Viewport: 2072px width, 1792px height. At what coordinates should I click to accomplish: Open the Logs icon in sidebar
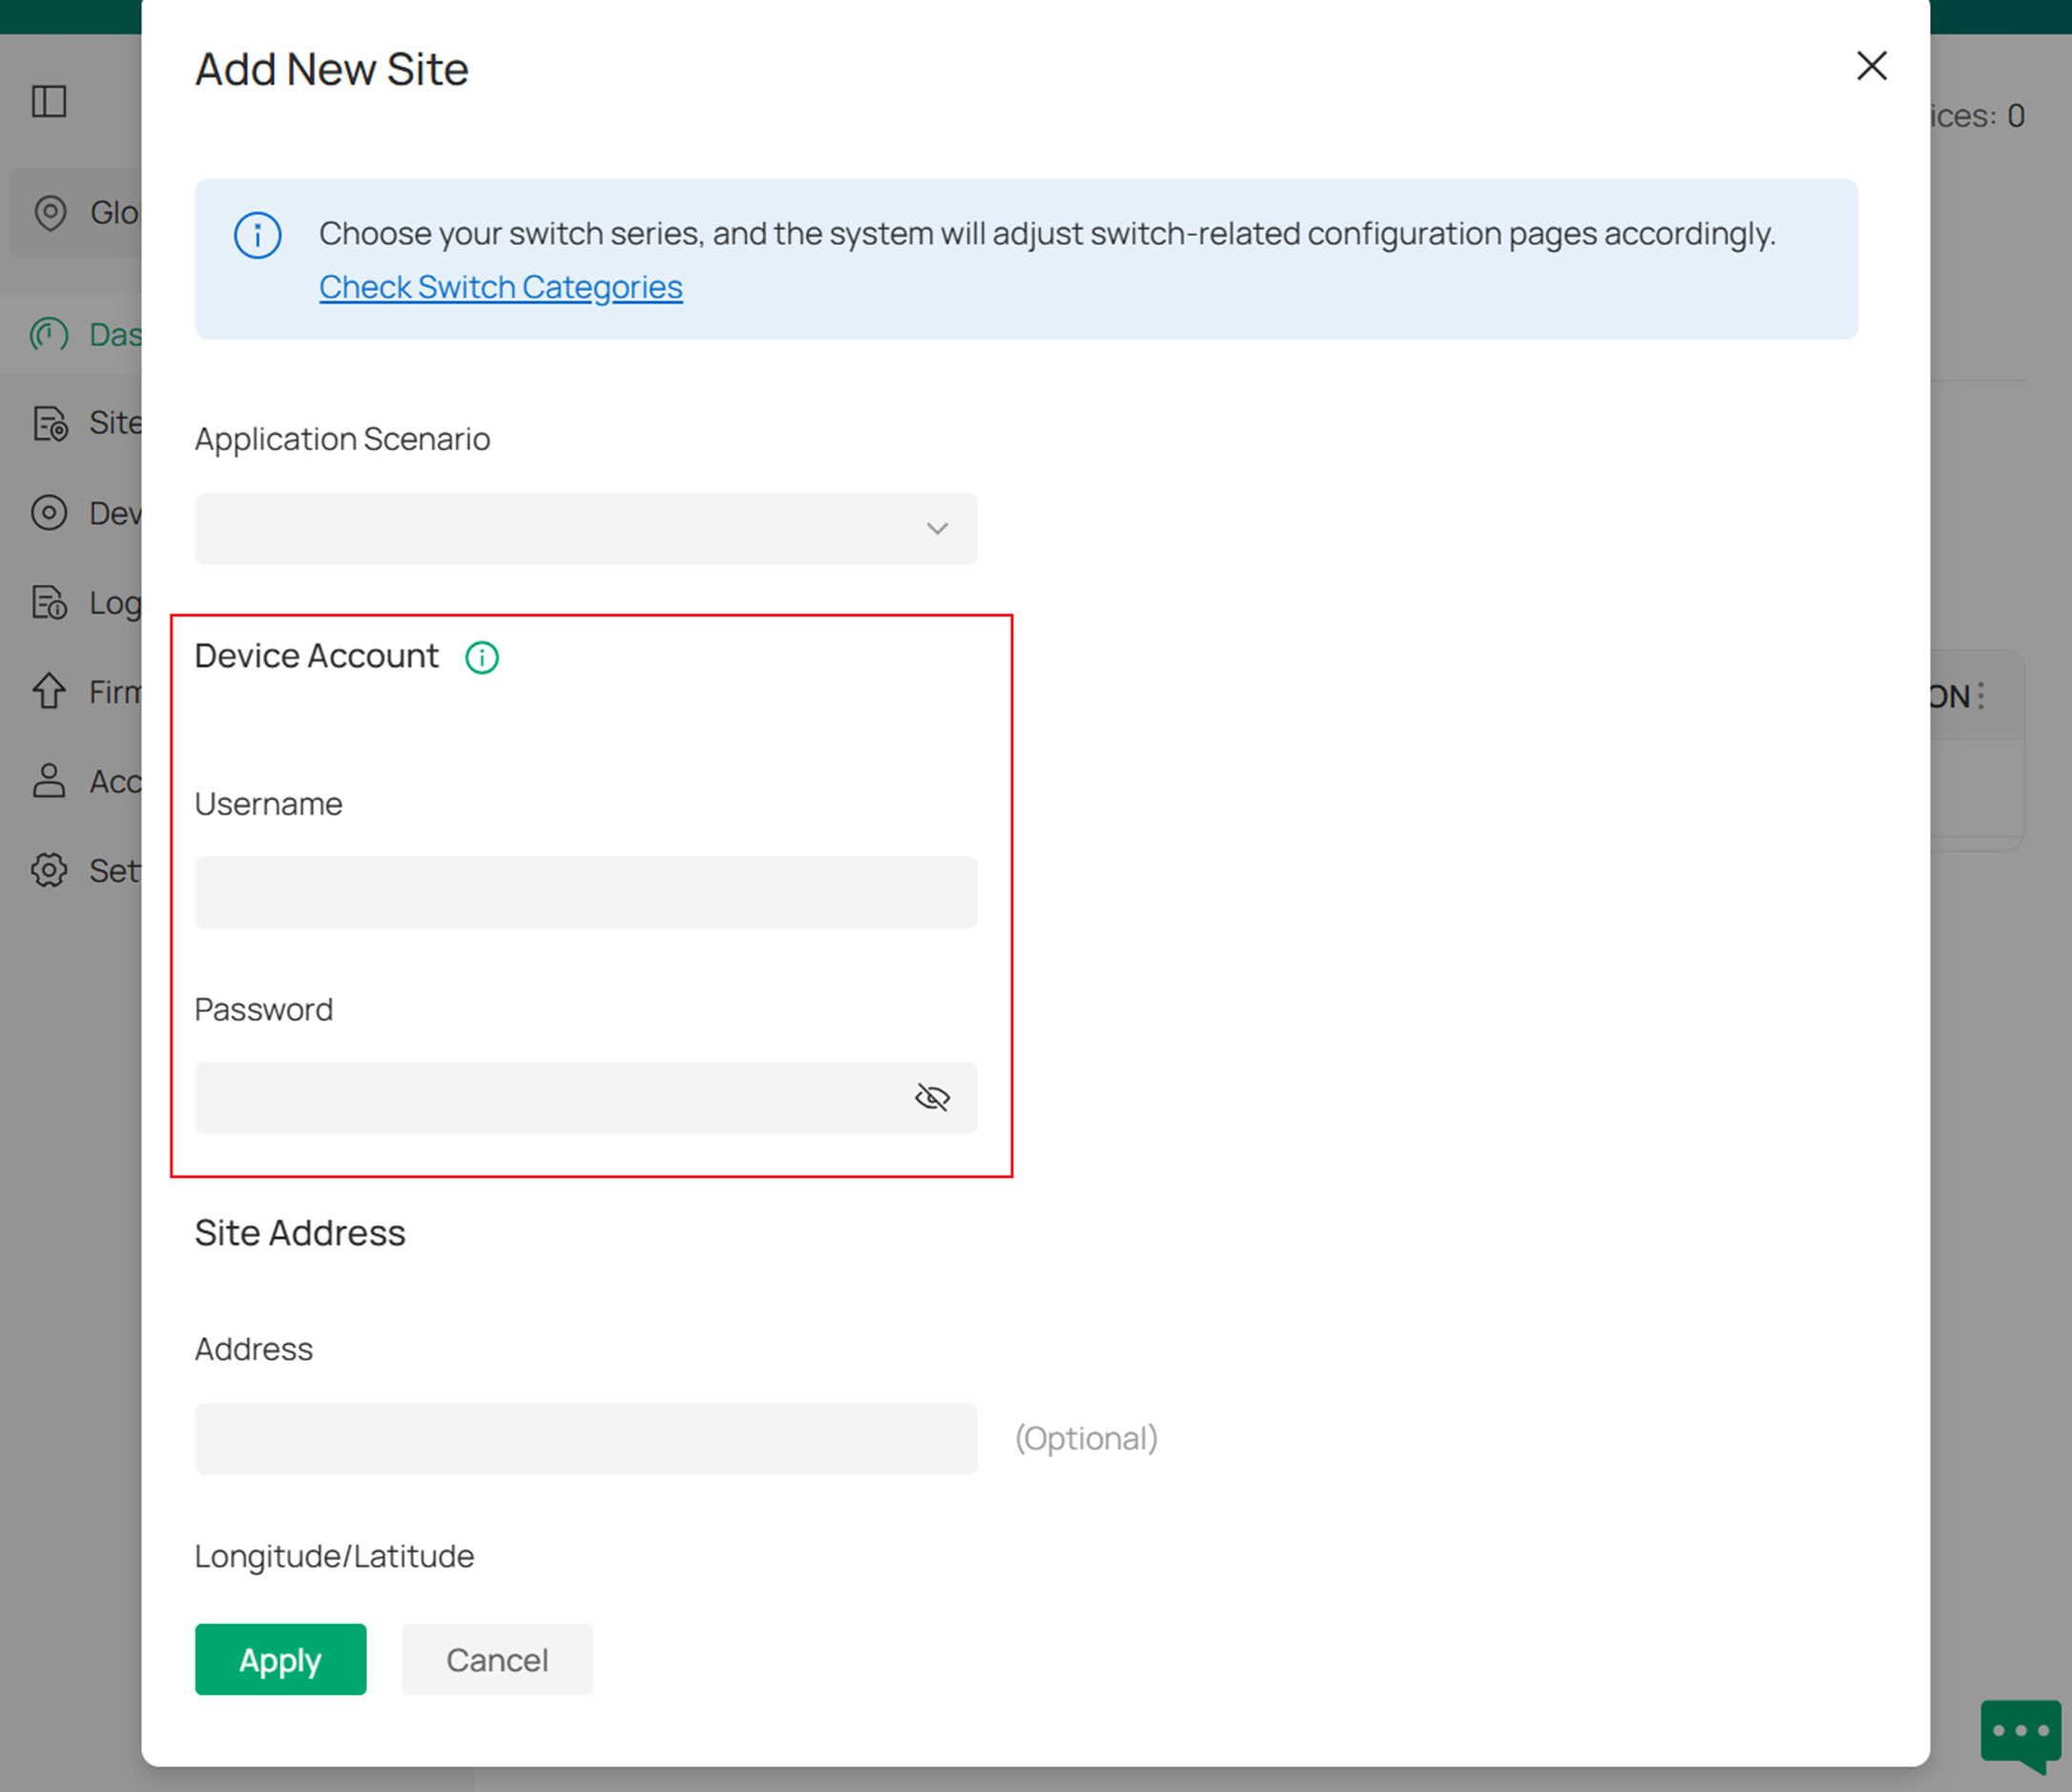[49, 602]
